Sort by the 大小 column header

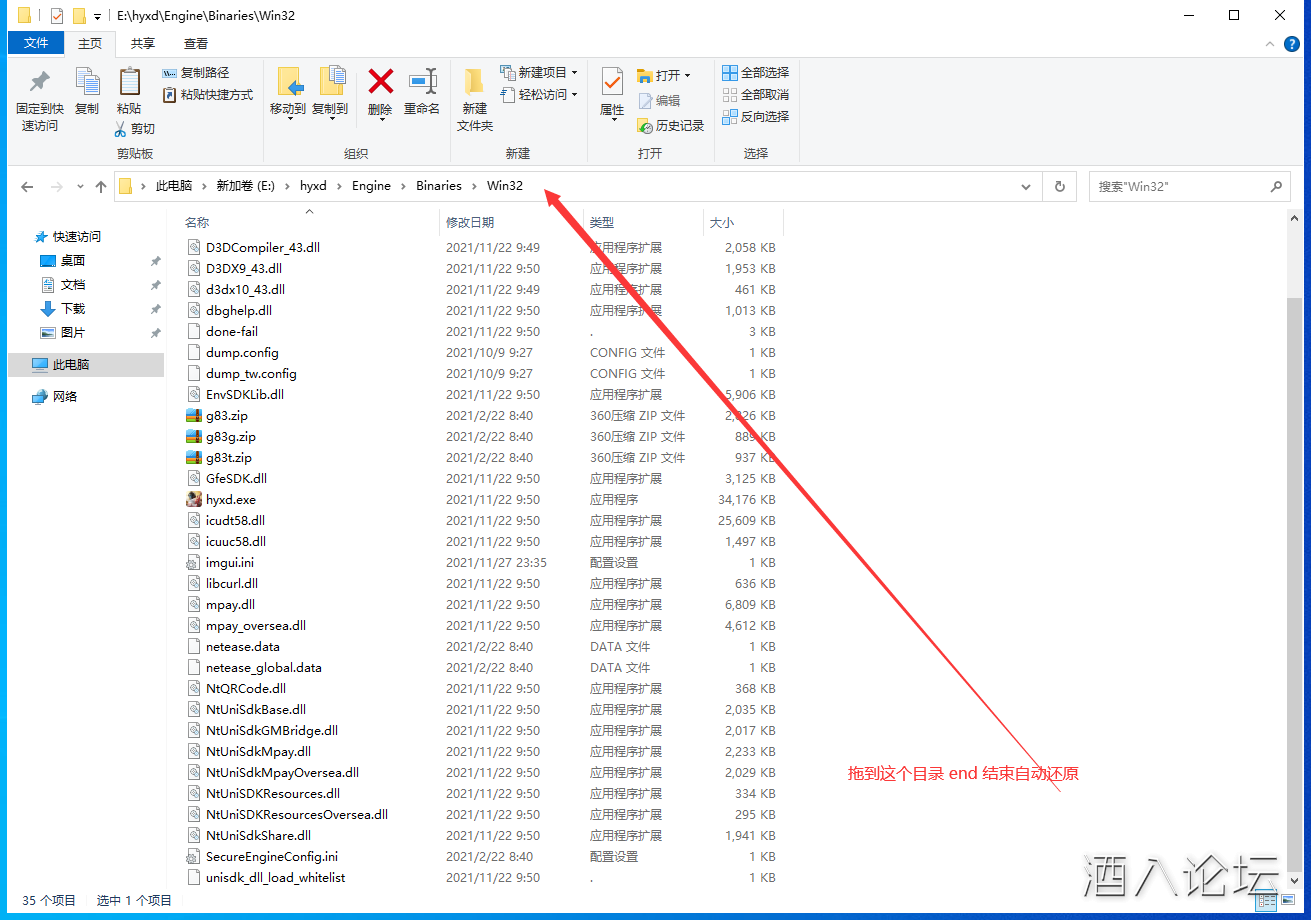coord(743,223)
